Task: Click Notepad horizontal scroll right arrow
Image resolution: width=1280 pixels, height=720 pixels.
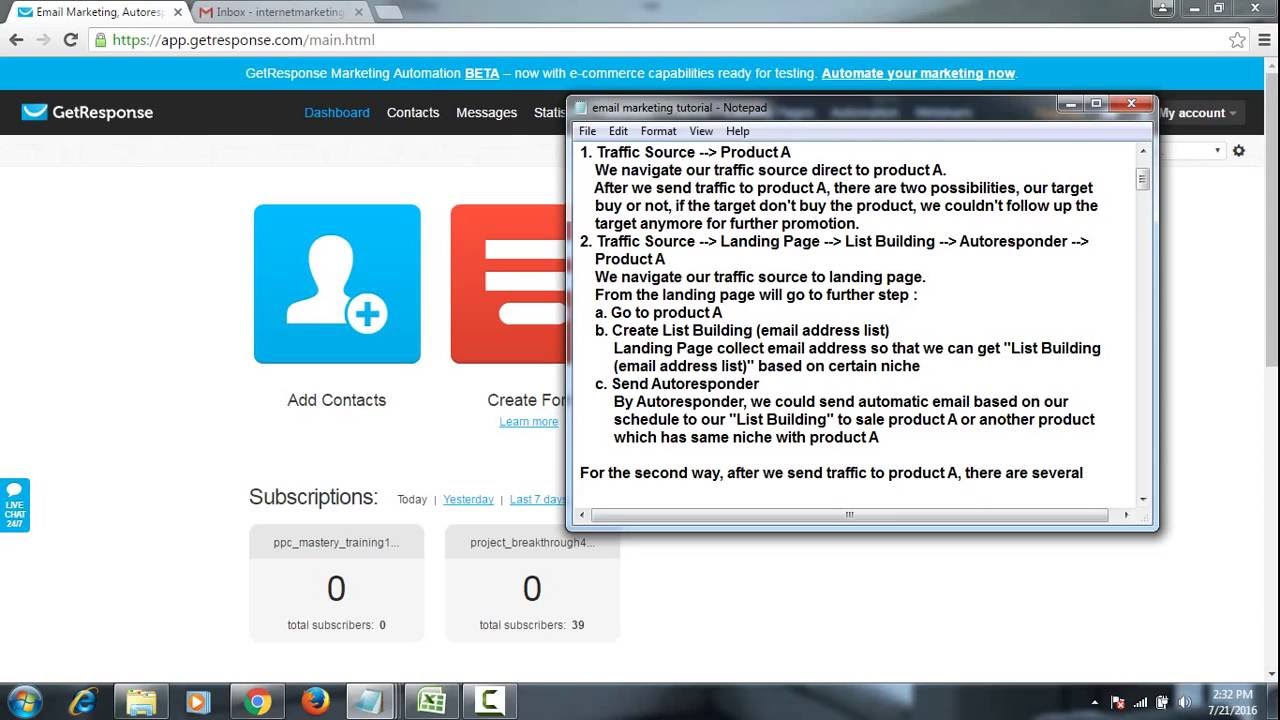Action: 1126,515
